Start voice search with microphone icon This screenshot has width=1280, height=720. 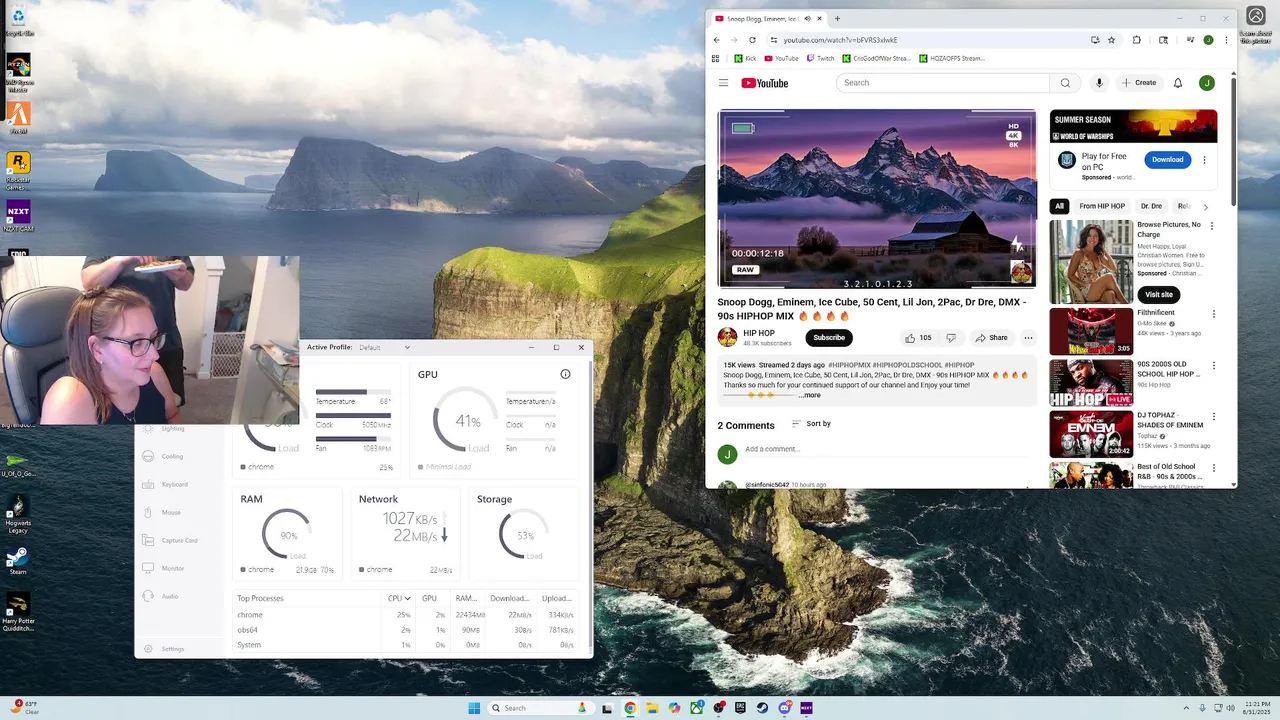[x=1099, y=83]
